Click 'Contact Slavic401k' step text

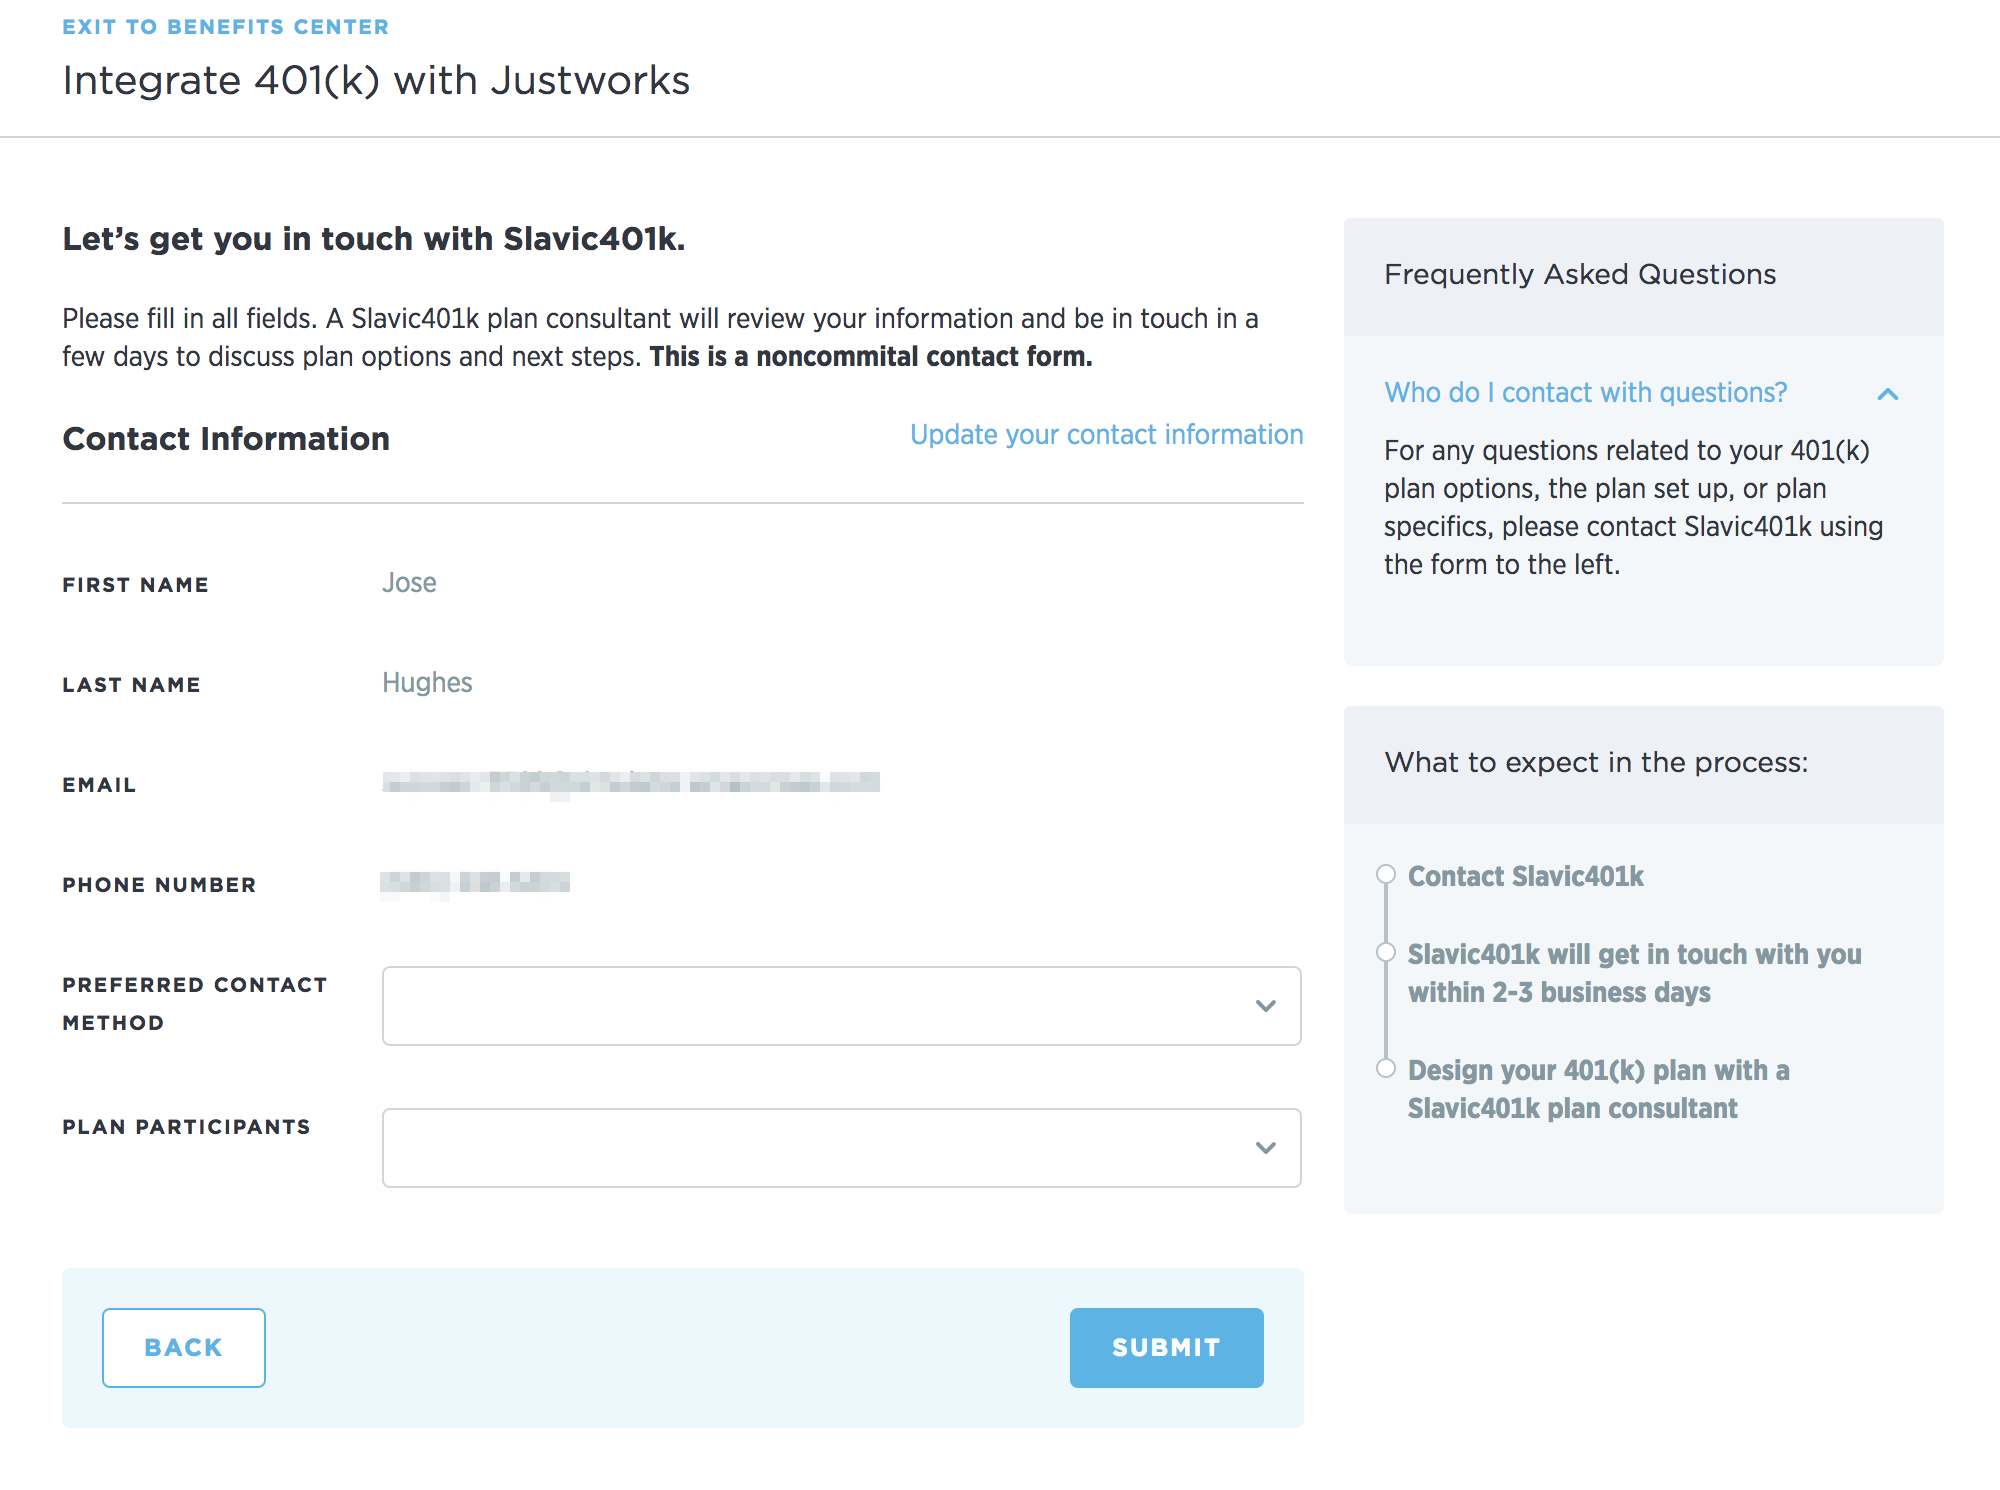1525,877
